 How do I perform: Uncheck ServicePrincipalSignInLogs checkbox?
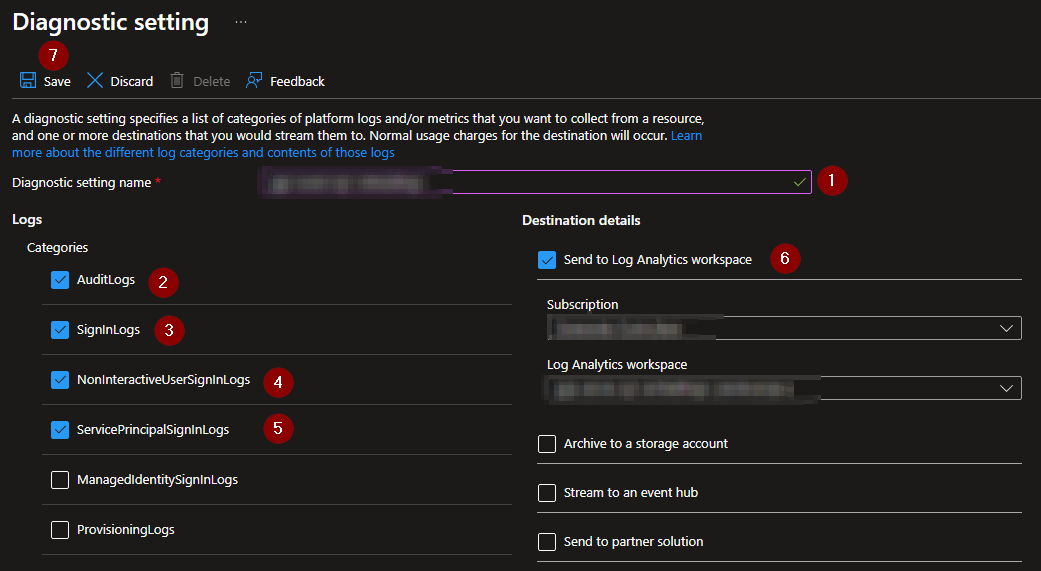click(60, 430)
